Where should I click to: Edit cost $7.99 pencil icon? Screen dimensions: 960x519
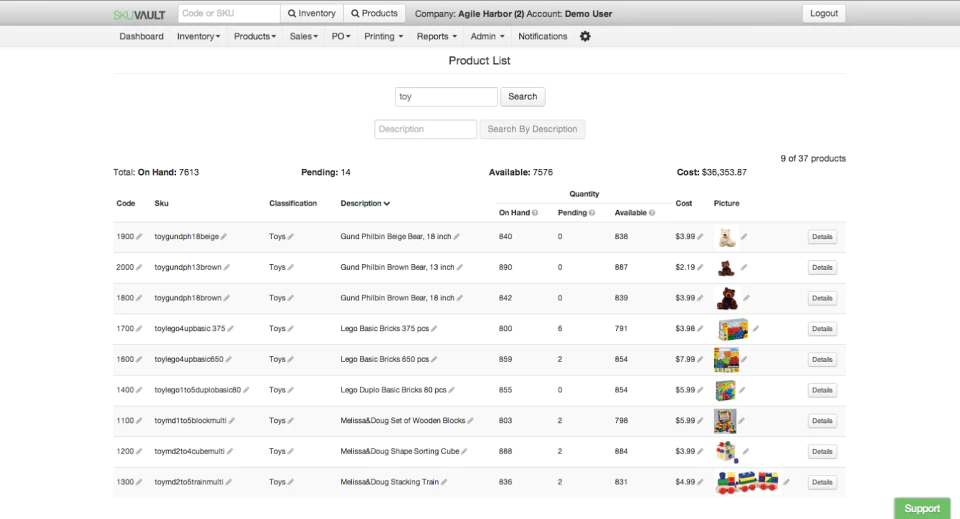click(700, 359)
